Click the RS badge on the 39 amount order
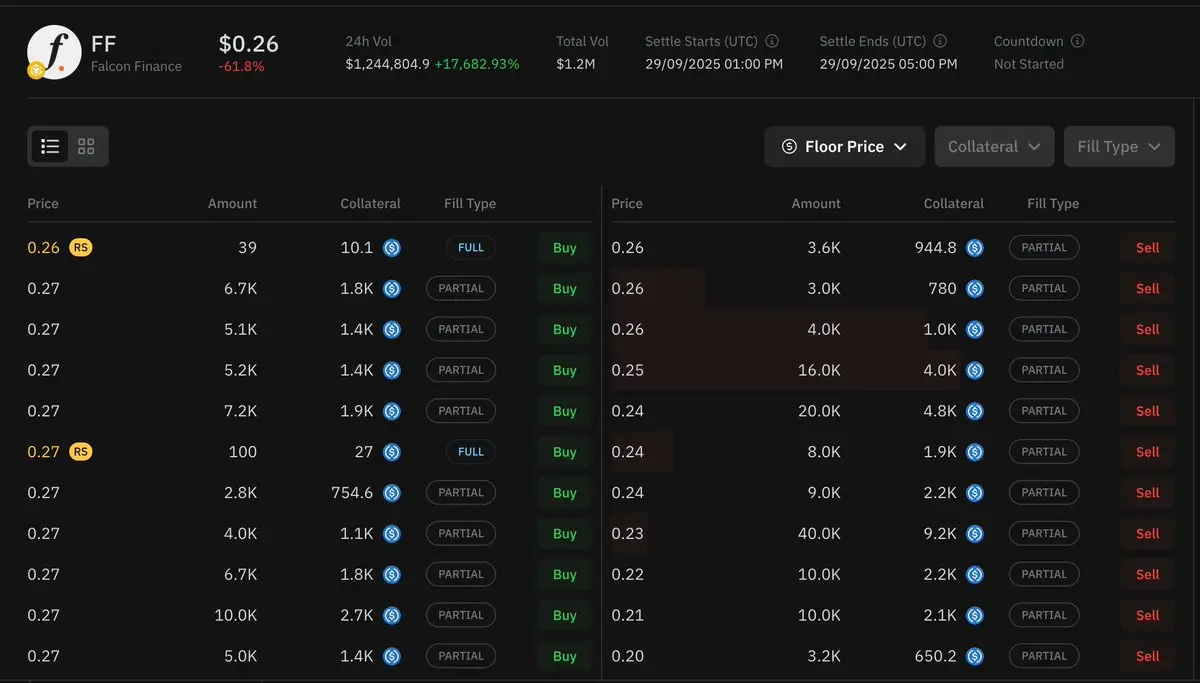This screenshot has width=1200, height=683. point(81,247)
